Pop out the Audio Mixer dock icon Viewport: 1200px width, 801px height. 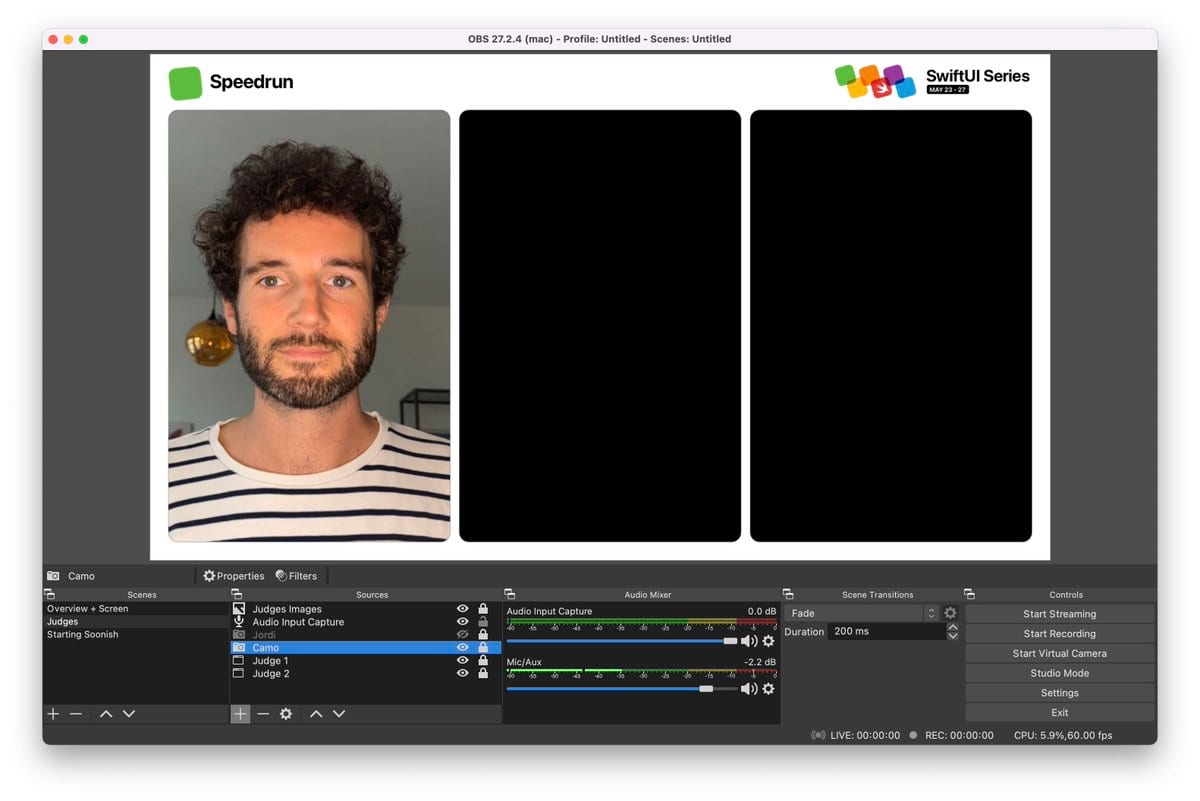click(509, 595)
